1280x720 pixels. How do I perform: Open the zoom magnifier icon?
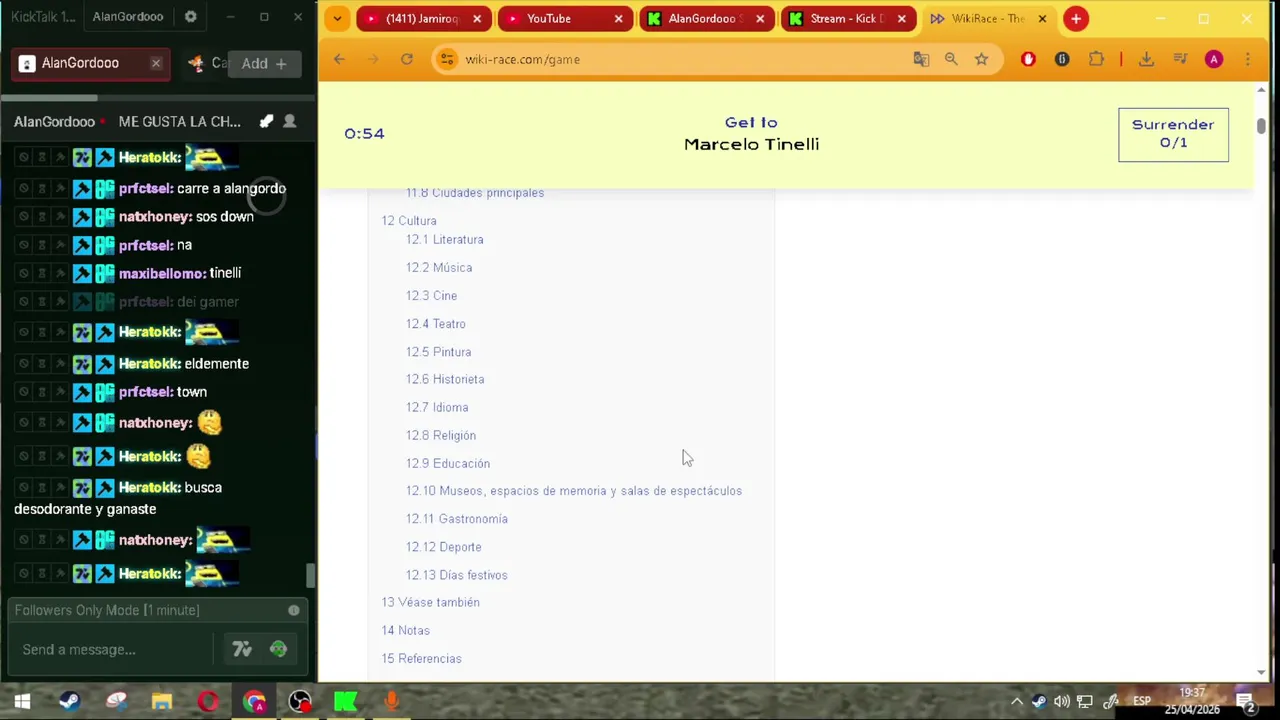pyautogui.click(x=951, y=59)
